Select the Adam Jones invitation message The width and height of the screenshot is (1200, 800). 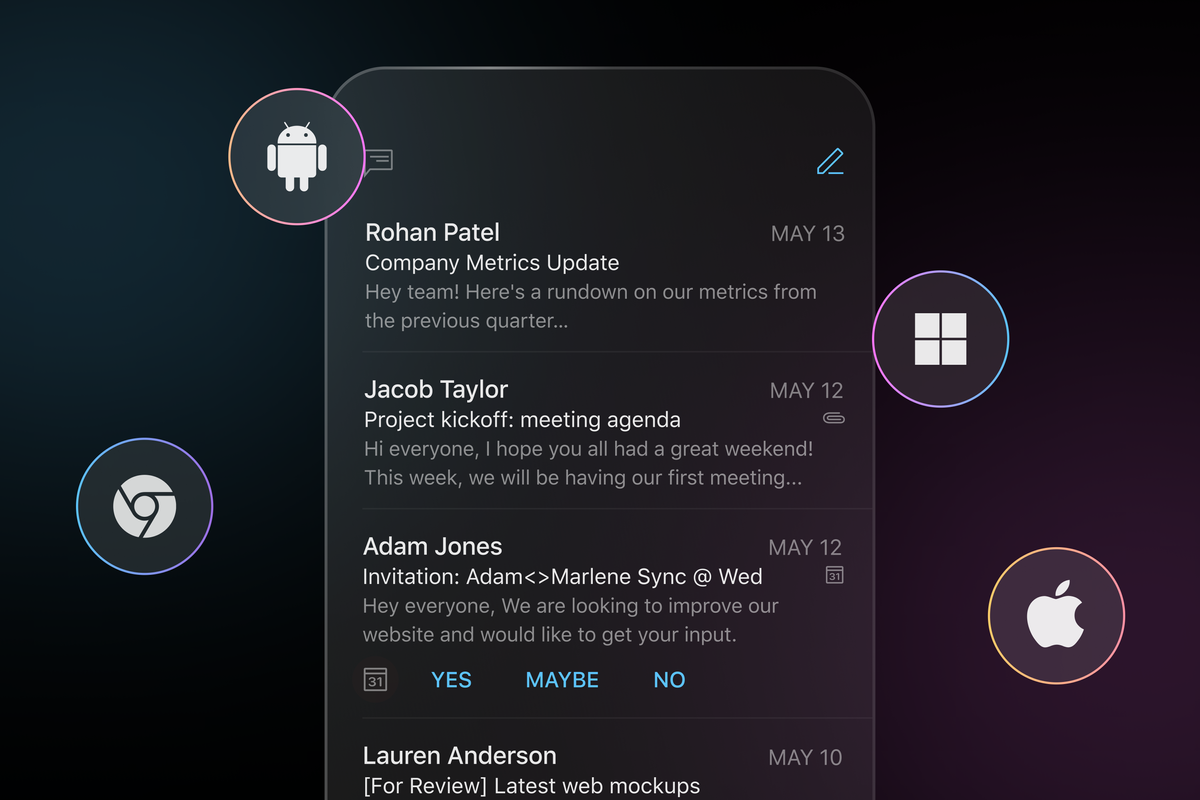coord(604,613)
